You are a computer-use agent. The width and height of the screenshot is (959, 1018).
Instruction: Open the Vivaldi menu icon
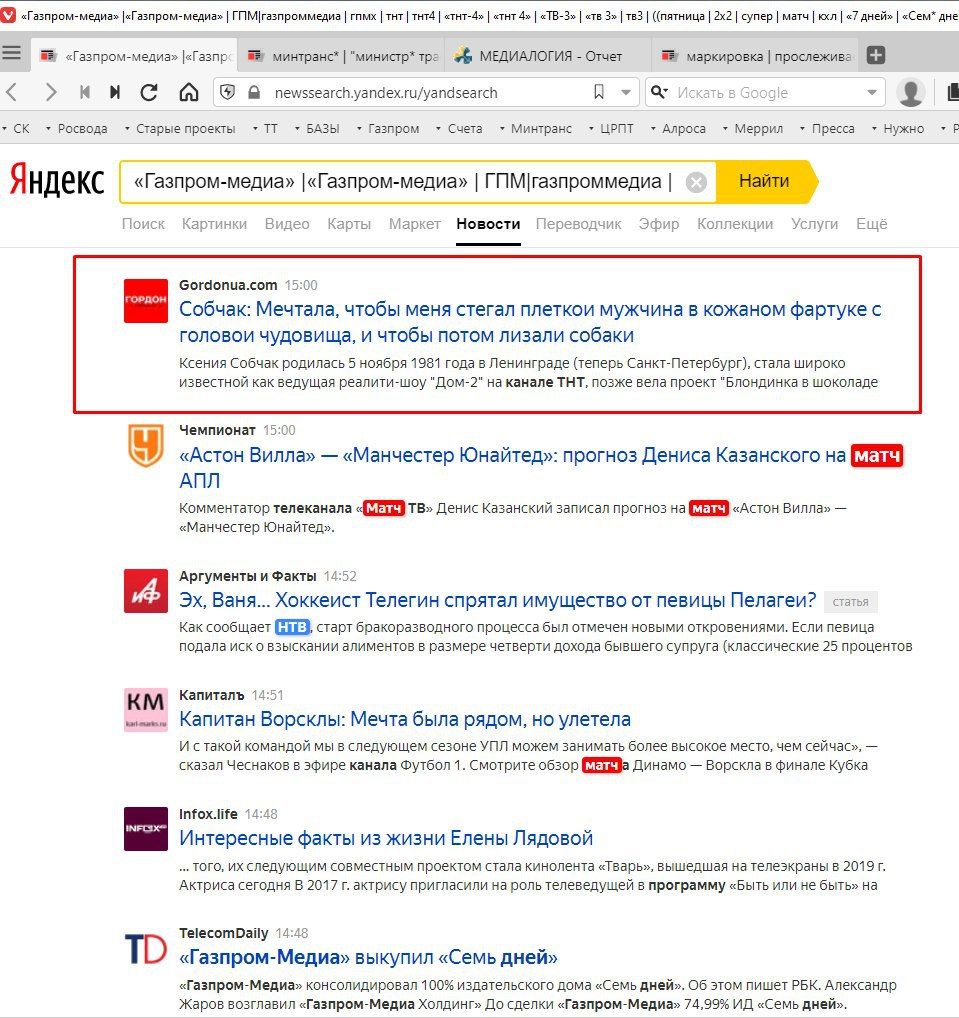point(7,16)
